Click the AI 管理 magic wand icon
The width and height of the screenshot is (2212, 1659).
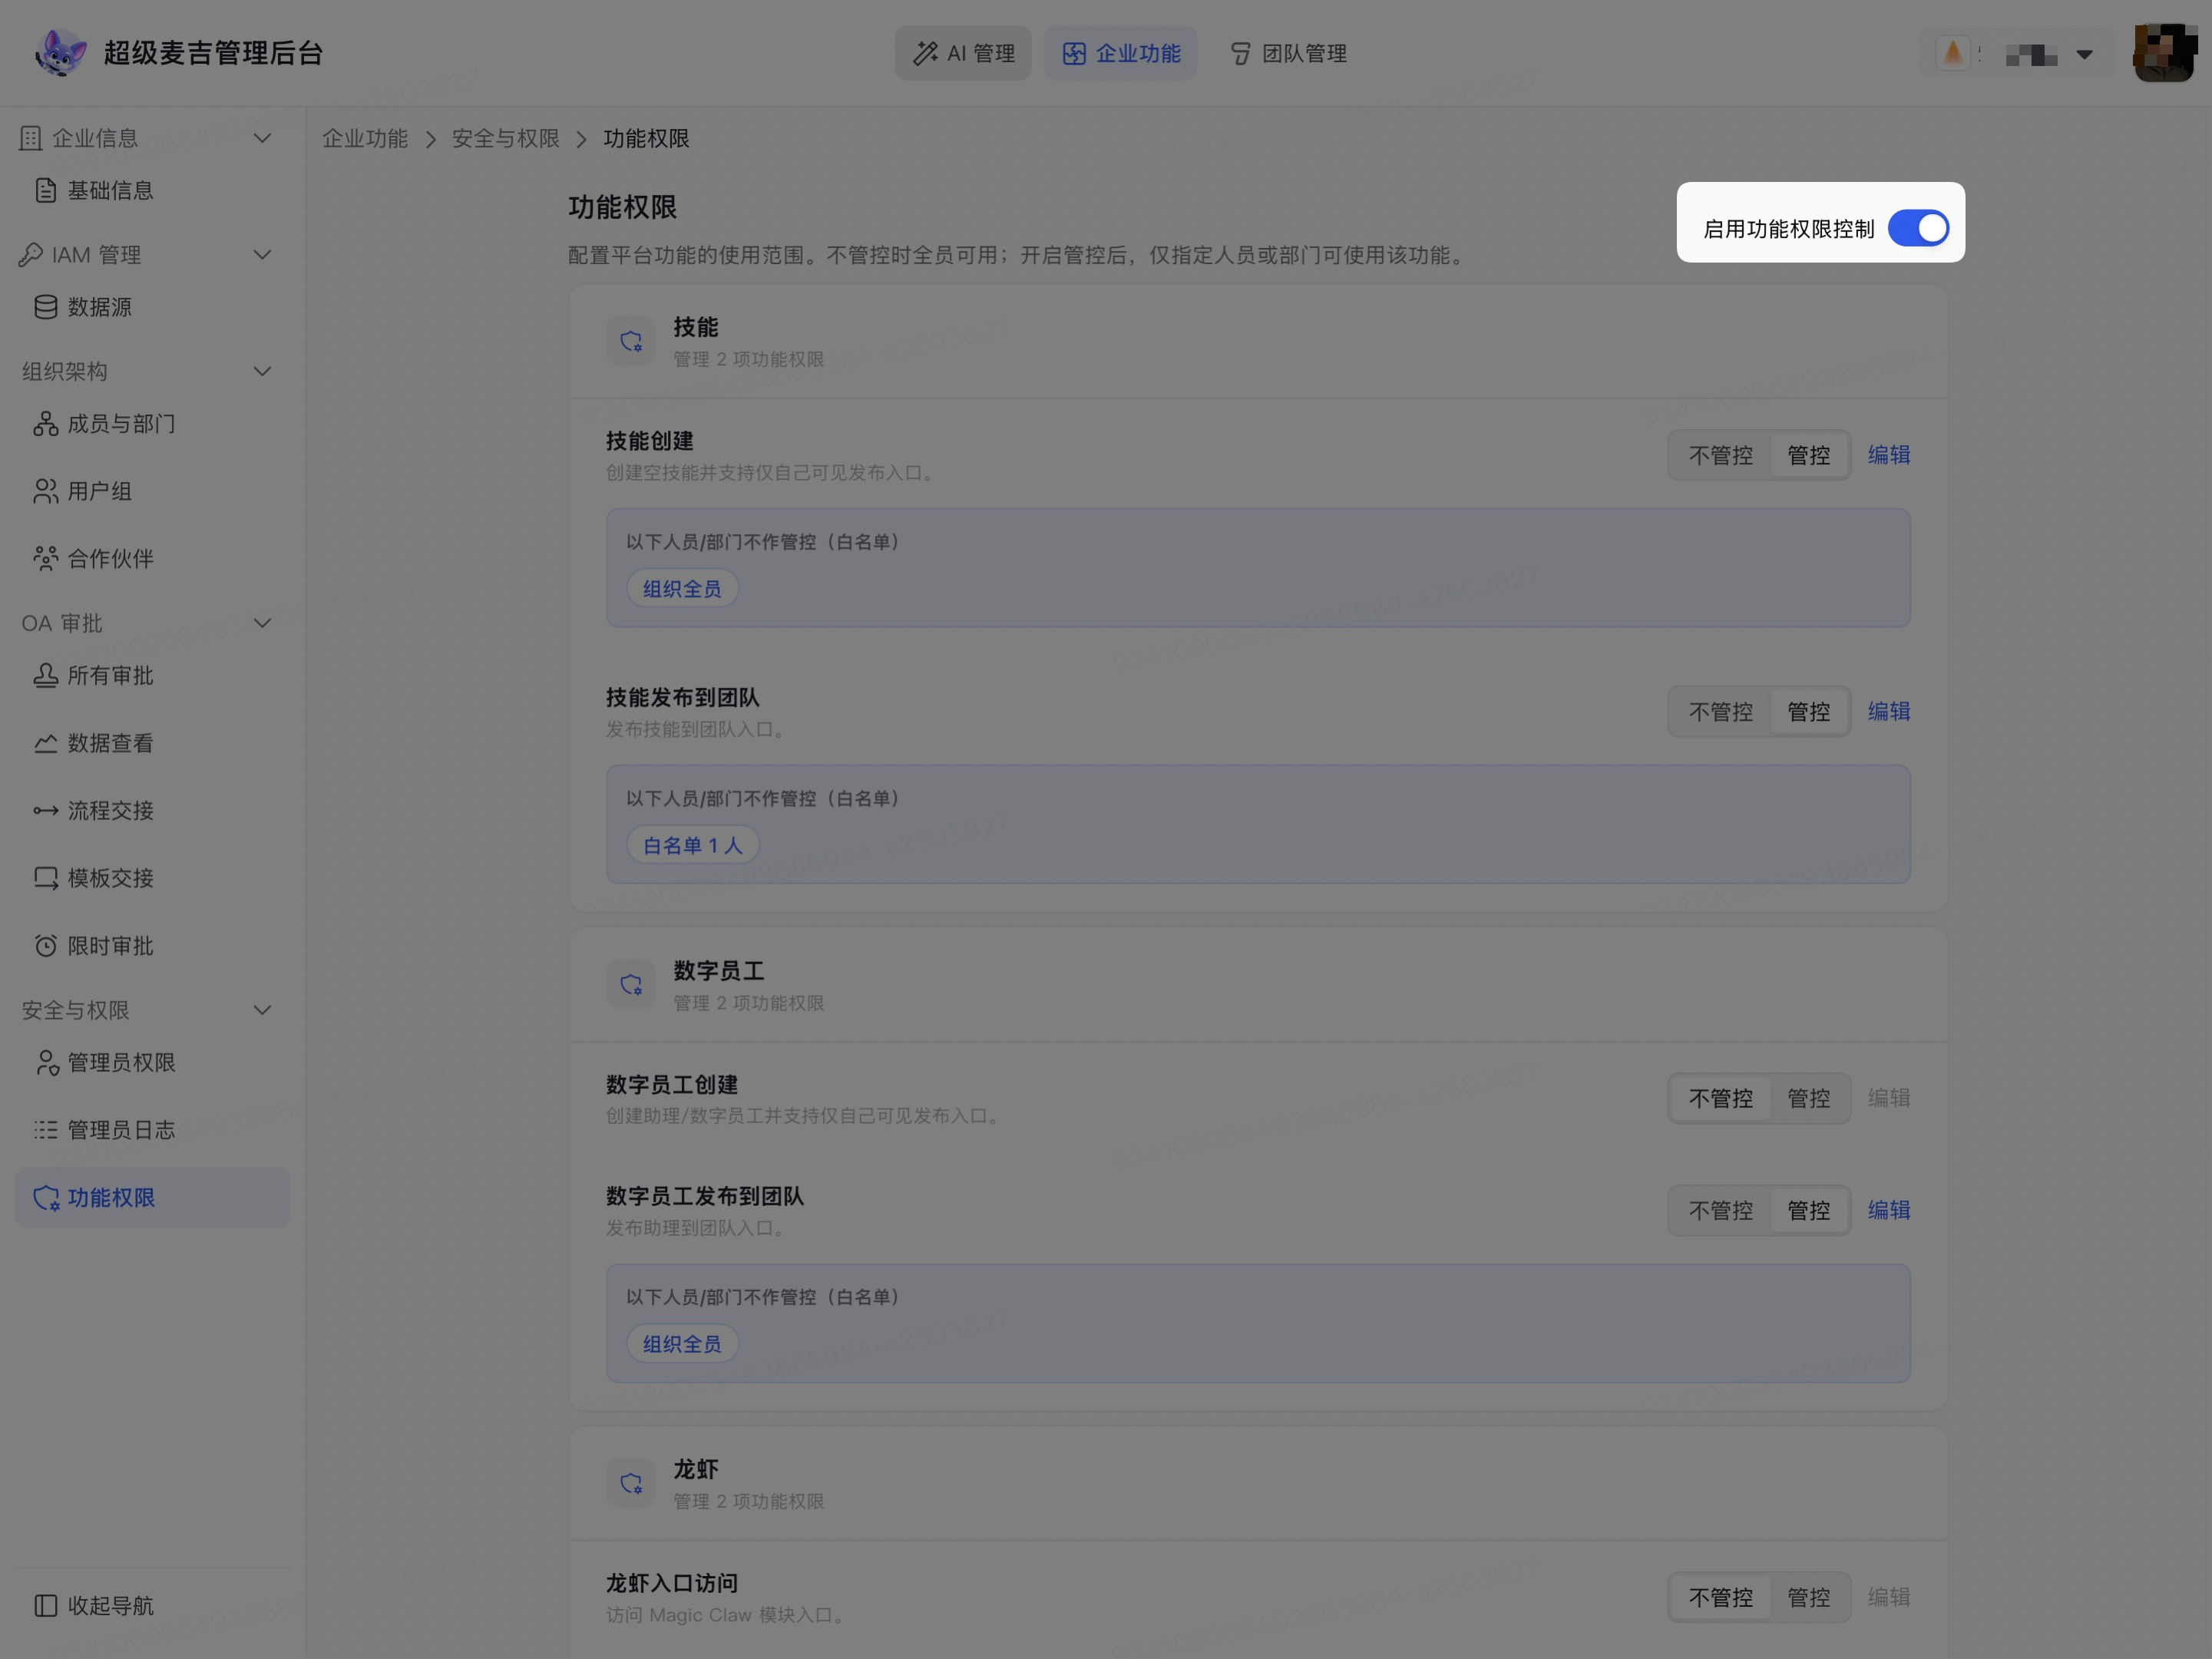[x=925, y=53]
